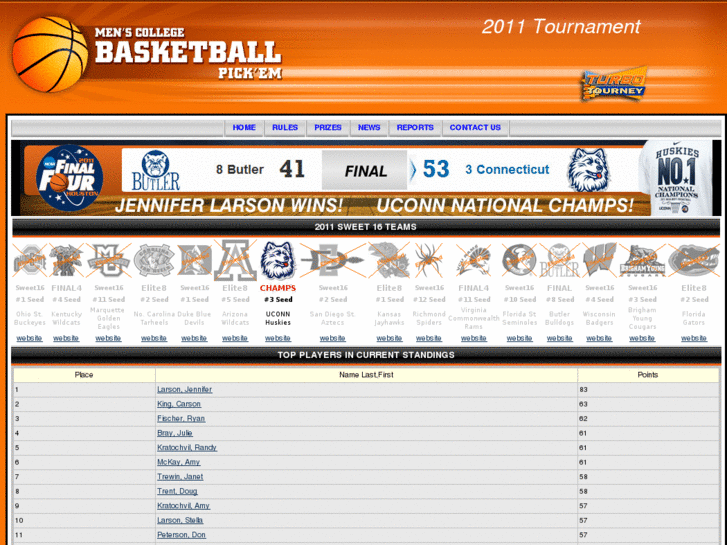This screenshot has height=545, width=727.
Task: Open the NEWS menu item
Action: 369,128
